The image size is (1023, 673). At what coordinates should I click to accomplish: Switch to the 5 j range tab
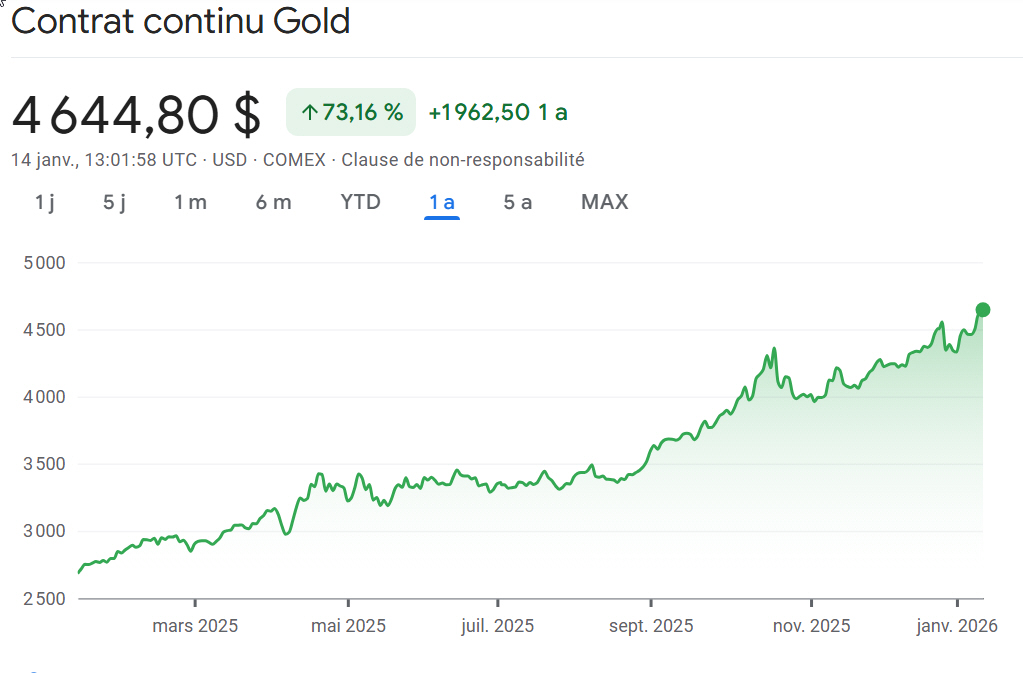click(115, 202)
